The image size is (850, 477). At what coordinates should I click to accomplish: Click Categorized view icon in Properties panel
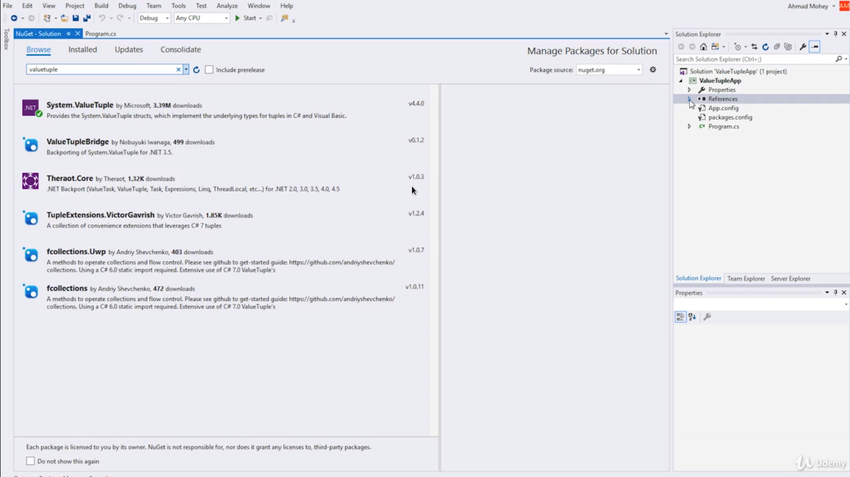(680, 317)
